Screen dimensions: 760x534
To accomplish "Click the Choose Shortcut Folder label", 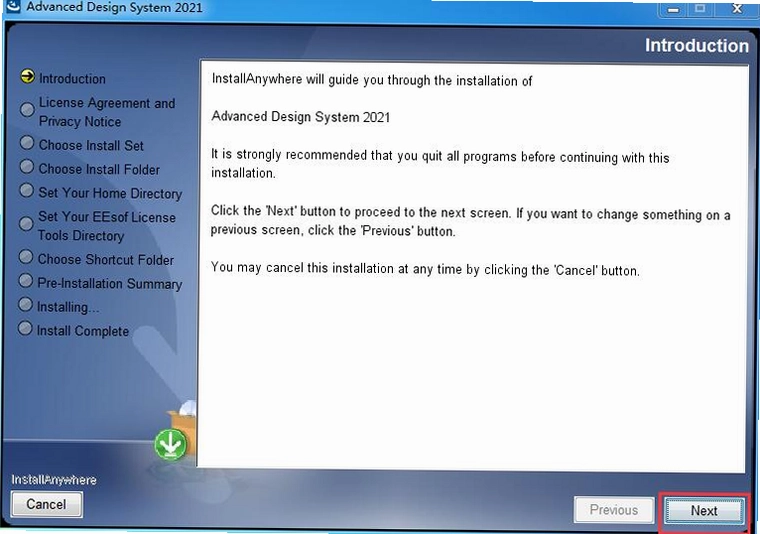I will coord(106,259).
